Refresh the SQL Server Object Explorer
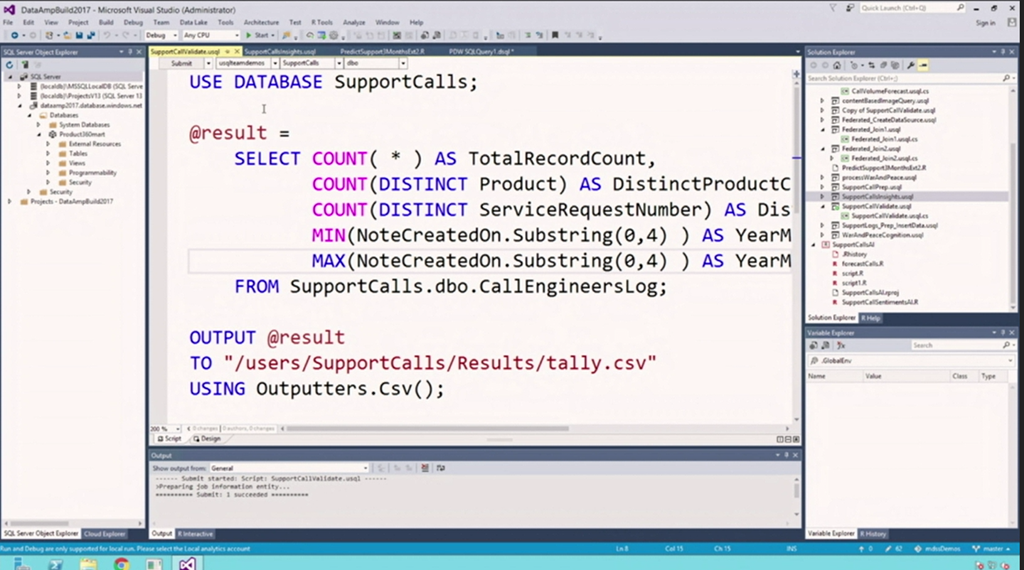The width and height of the screenshot is (1024, 570). tap(9, 65)
